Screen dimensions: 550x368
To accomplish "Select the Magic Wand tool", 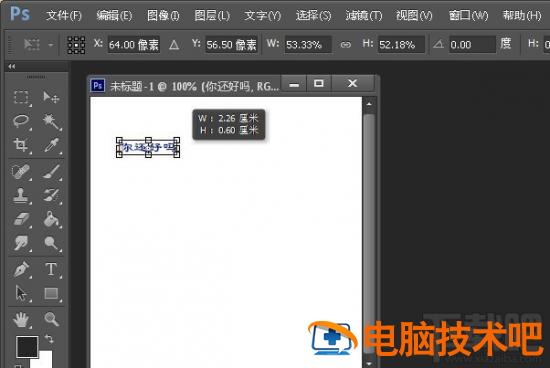I will (x=51, y=121).
